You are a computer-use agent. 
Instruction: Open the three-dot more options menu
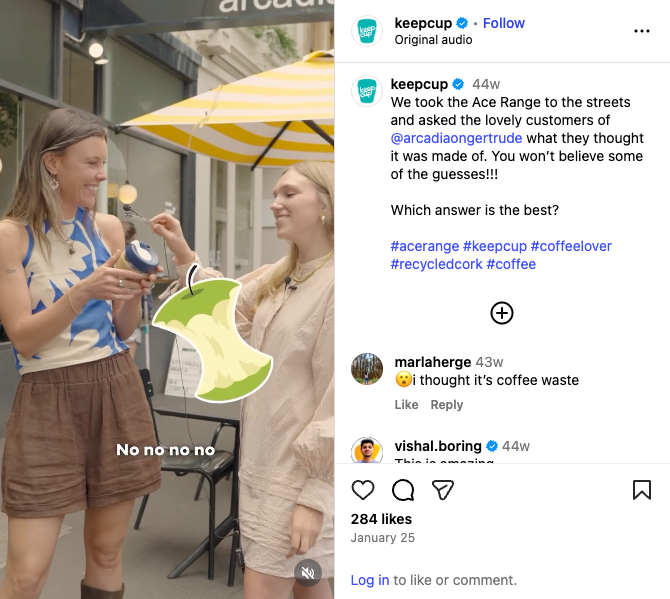(642, 31)
